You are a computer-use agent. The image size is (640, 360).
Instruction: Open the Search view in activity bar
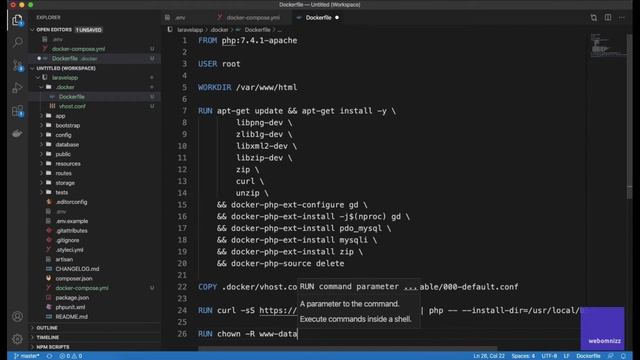pyautogui.click(x=17, y=42)
